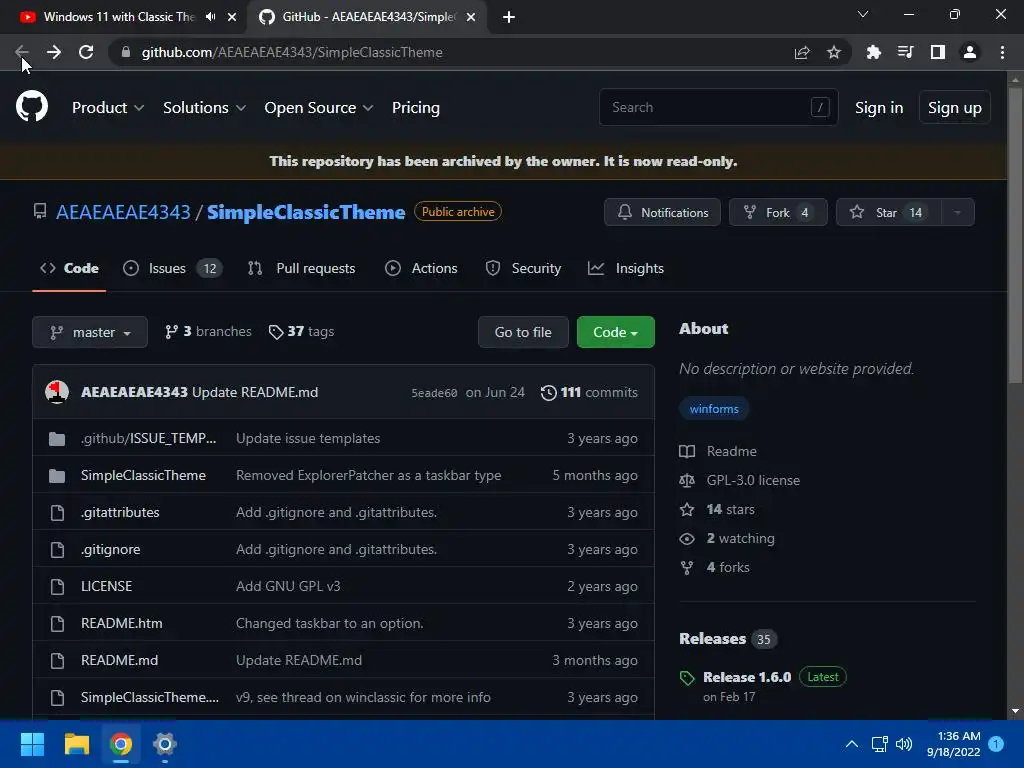Screen dimensions: 1024x768
Task: Show hidden tray icons chevron
Action: click(x=852, y=744)
